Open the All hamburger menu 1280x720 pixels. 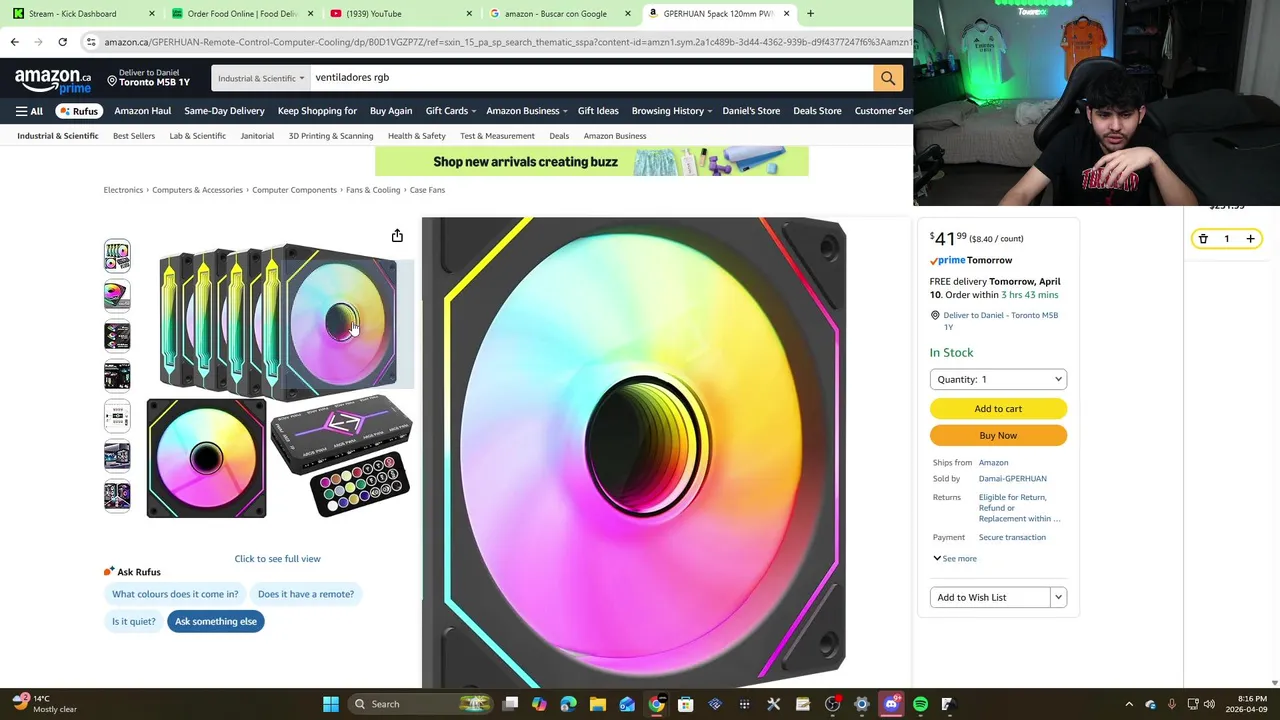(29, 111)
